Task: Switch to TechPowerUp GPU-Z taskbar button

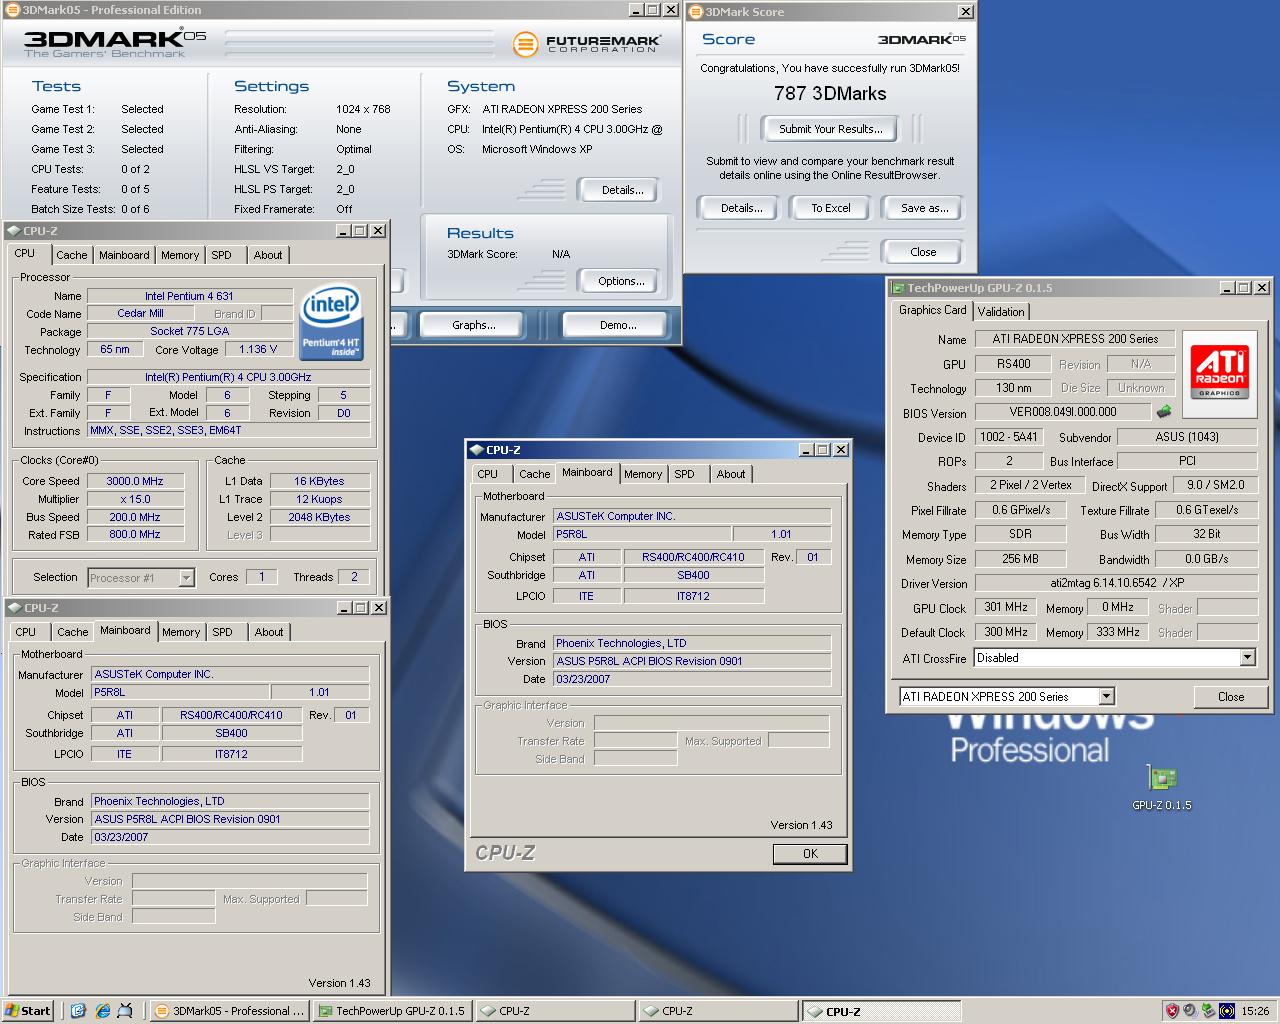Action: 392,1011
